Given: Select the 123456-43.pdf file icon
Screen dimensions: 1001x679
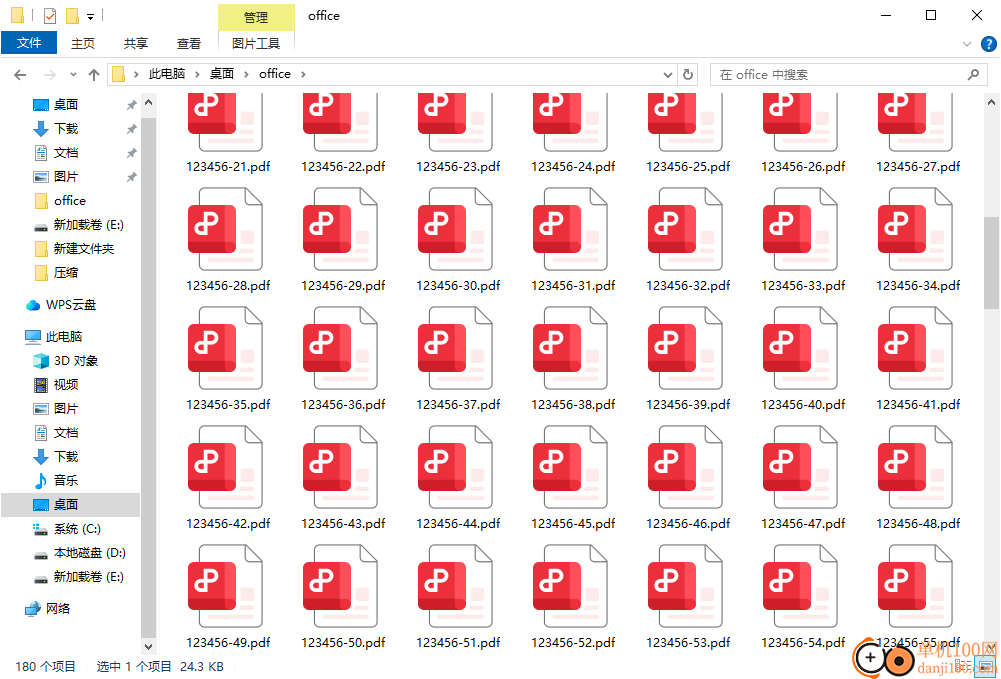Looking at the screenshot, I should click(x=340, y=468).
